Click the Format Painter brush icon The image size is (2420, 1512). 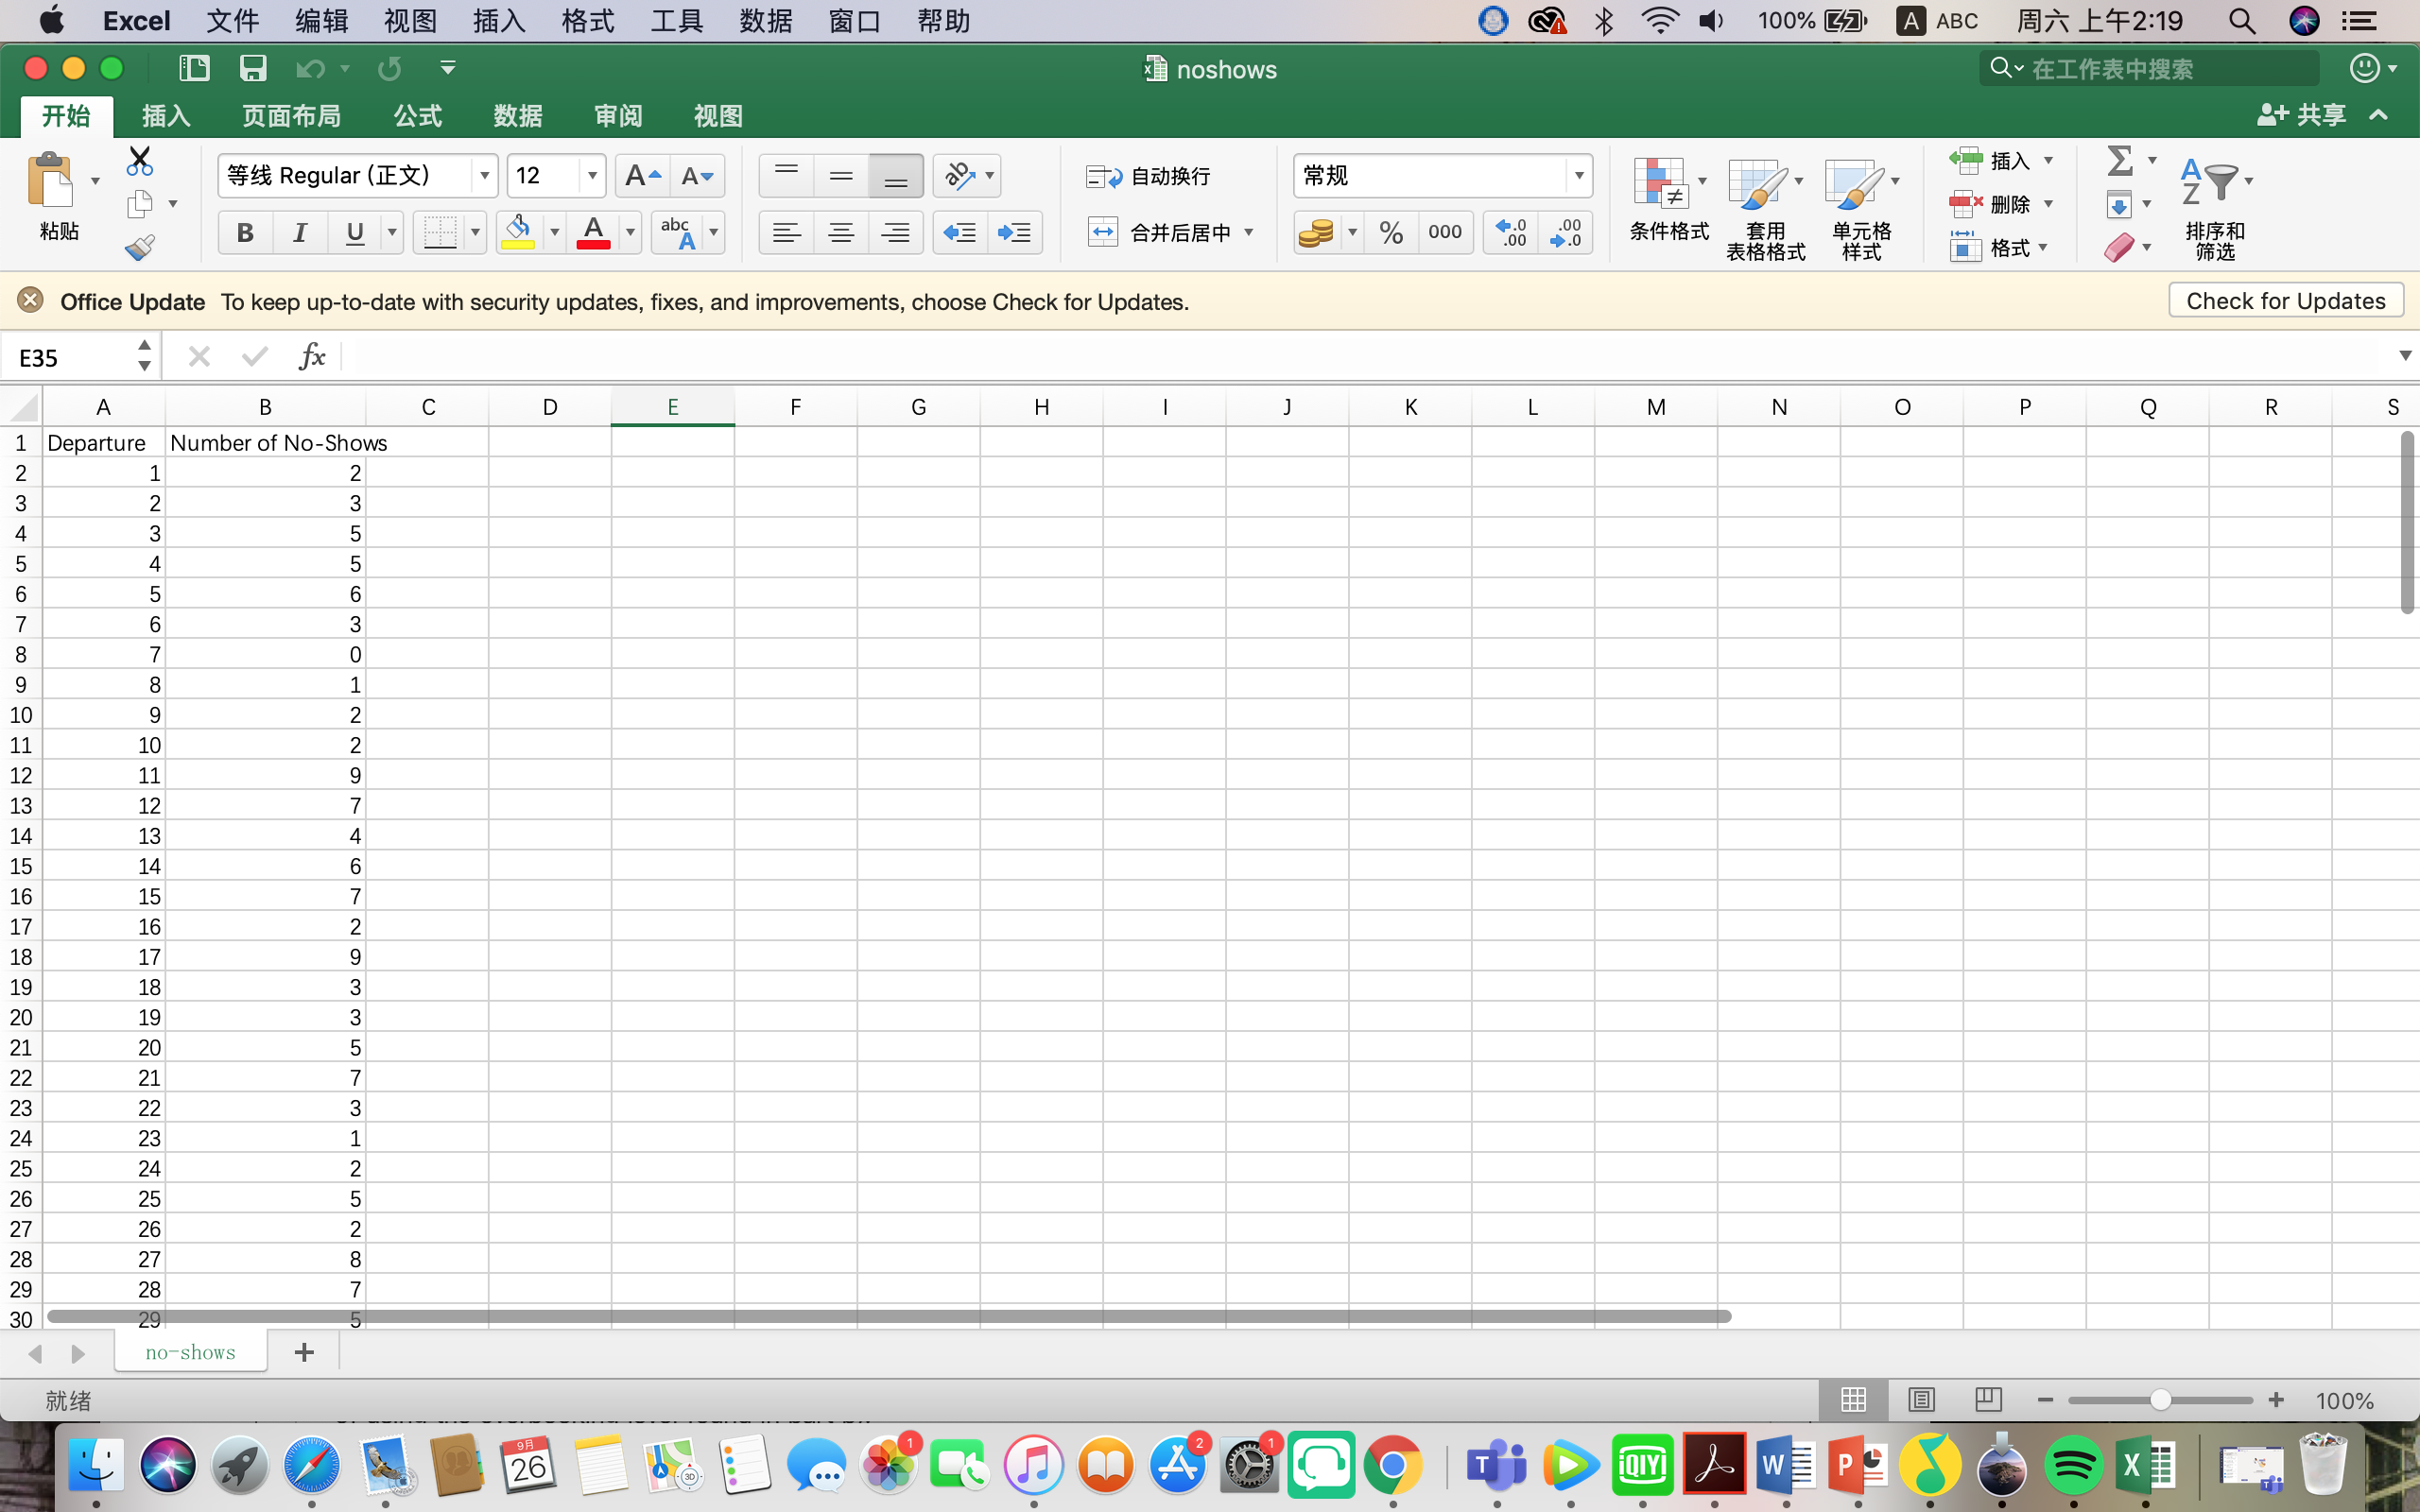[140, 247]
